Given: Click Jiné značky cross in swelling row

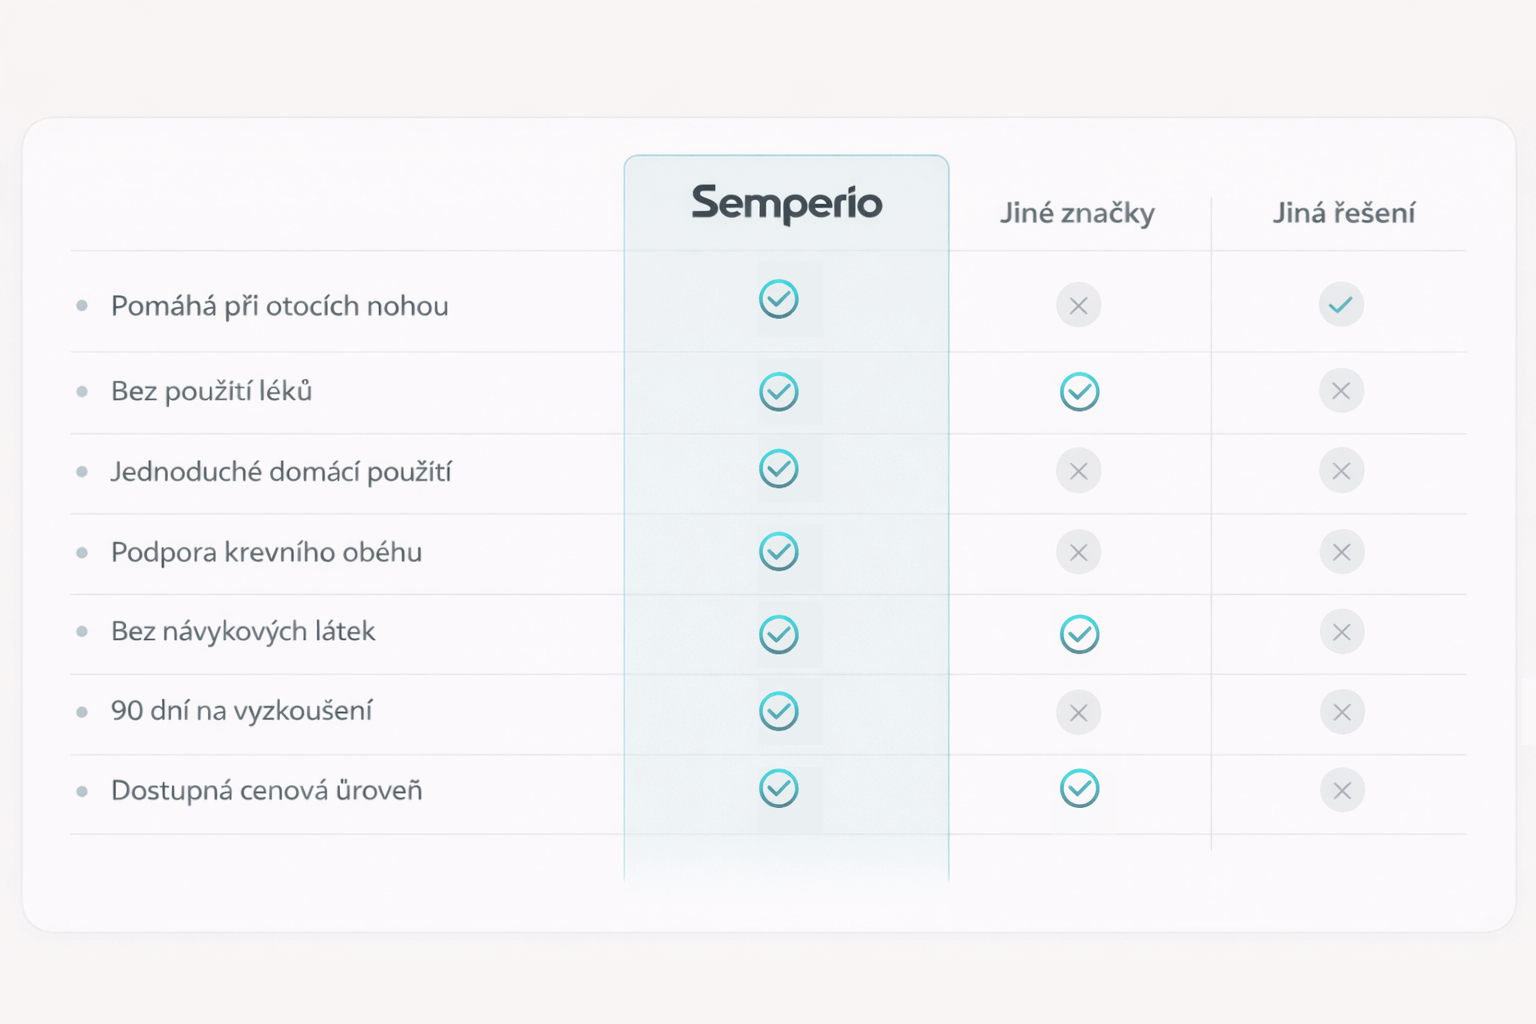Looking at the screenshot, I should [x=1078, y=305].
